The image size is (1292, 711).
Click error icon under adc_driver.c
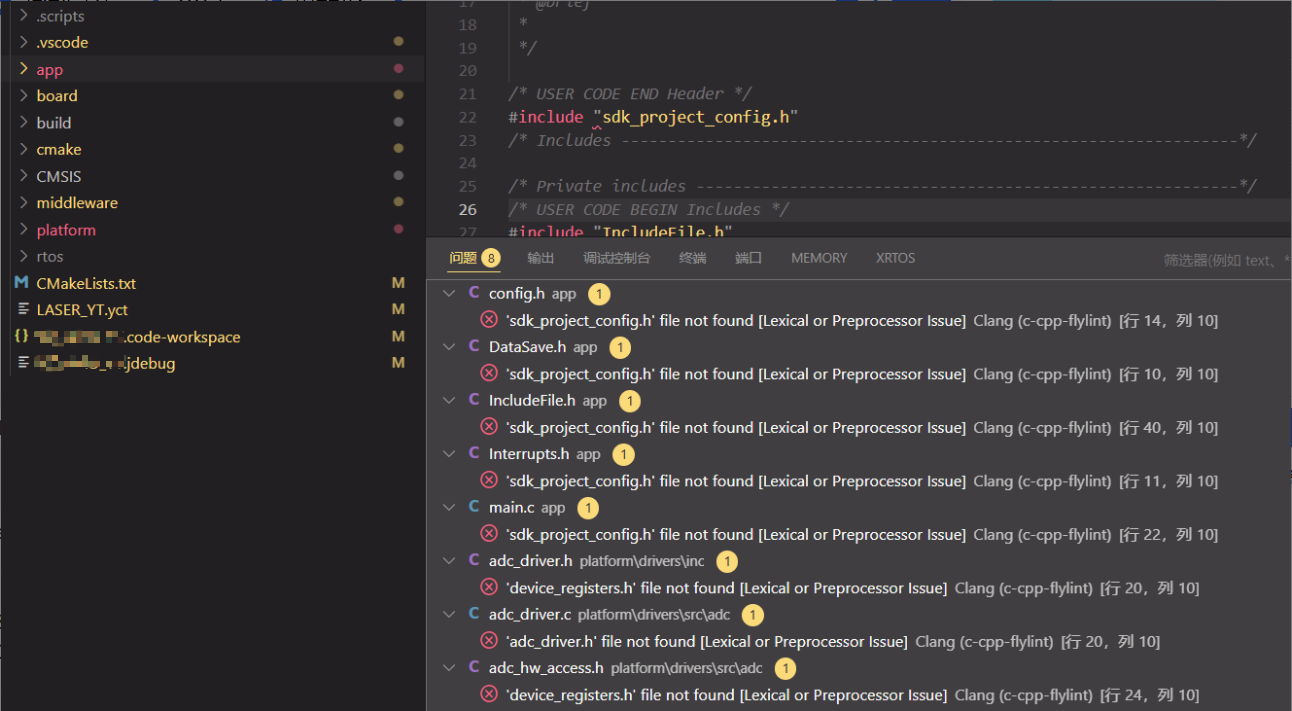coord(489,641)
